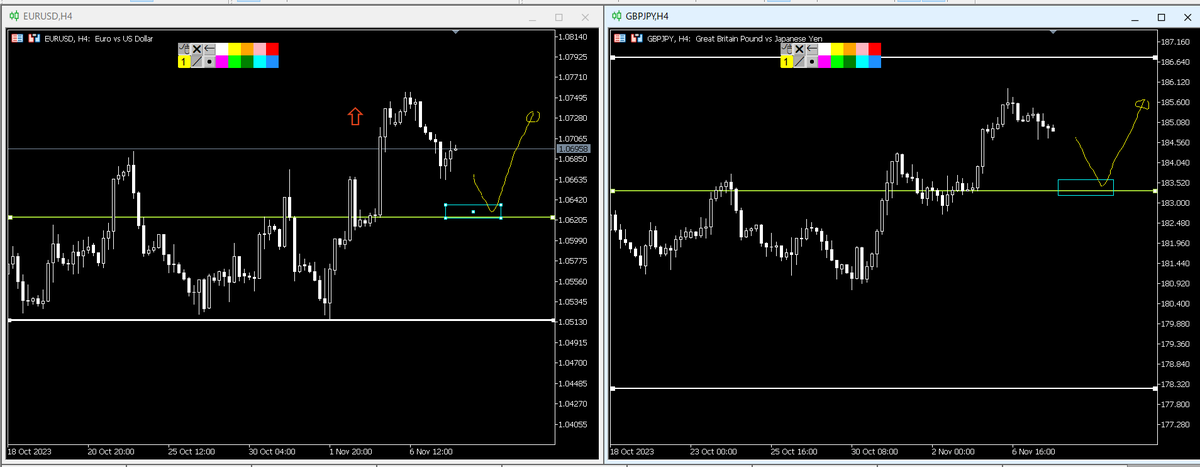Pick the pink swatch in EURUSD palette
Viewport: 1200px width, 467px height.
point(260,49)
